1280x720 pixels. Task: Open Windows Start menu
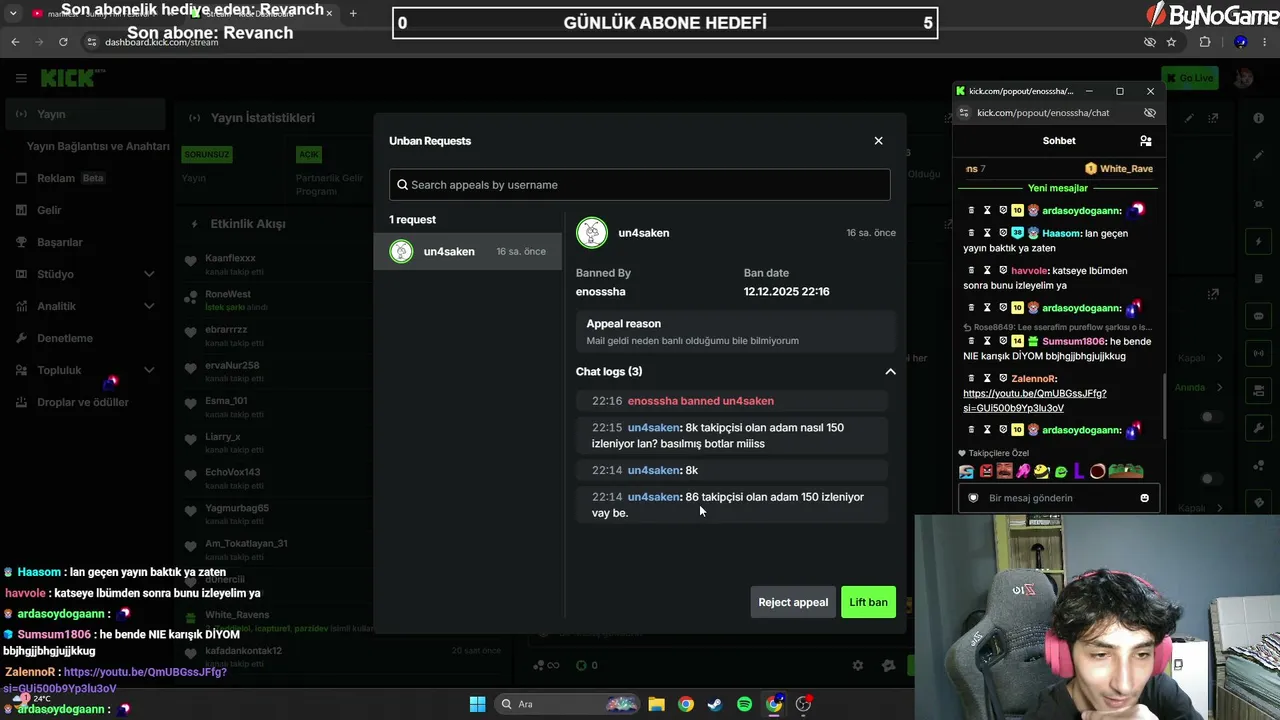point(477,704)
